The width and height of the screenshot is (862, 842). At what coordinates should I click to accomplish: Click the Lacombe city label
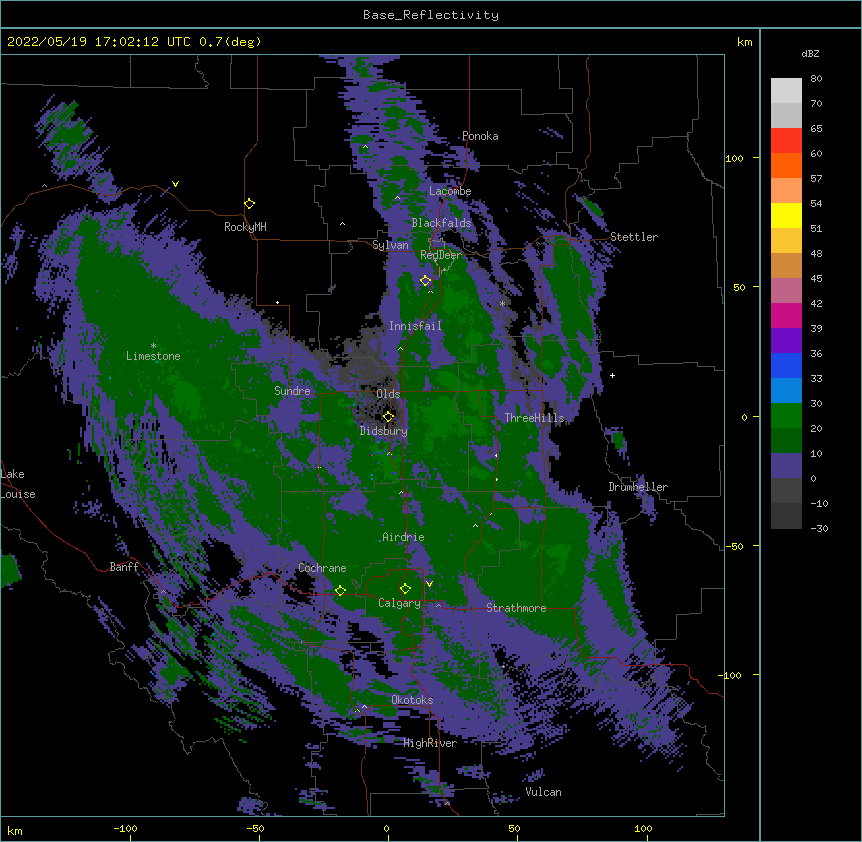pyautogui.click(x=450, y=191)
